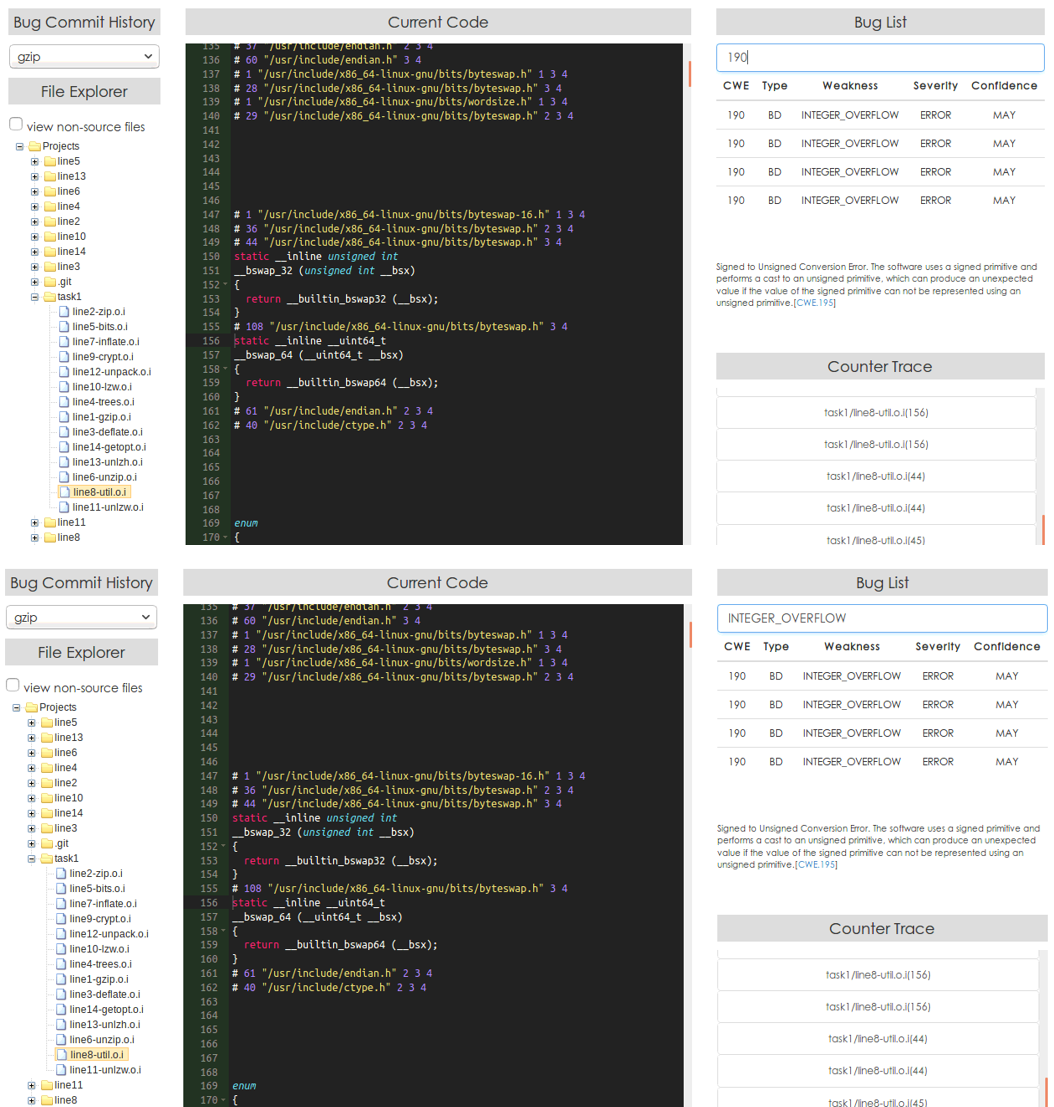1054x1107 pixels.
Task: Click line5-bits.o.i file icon in upper view
Action: click(64, 327)
